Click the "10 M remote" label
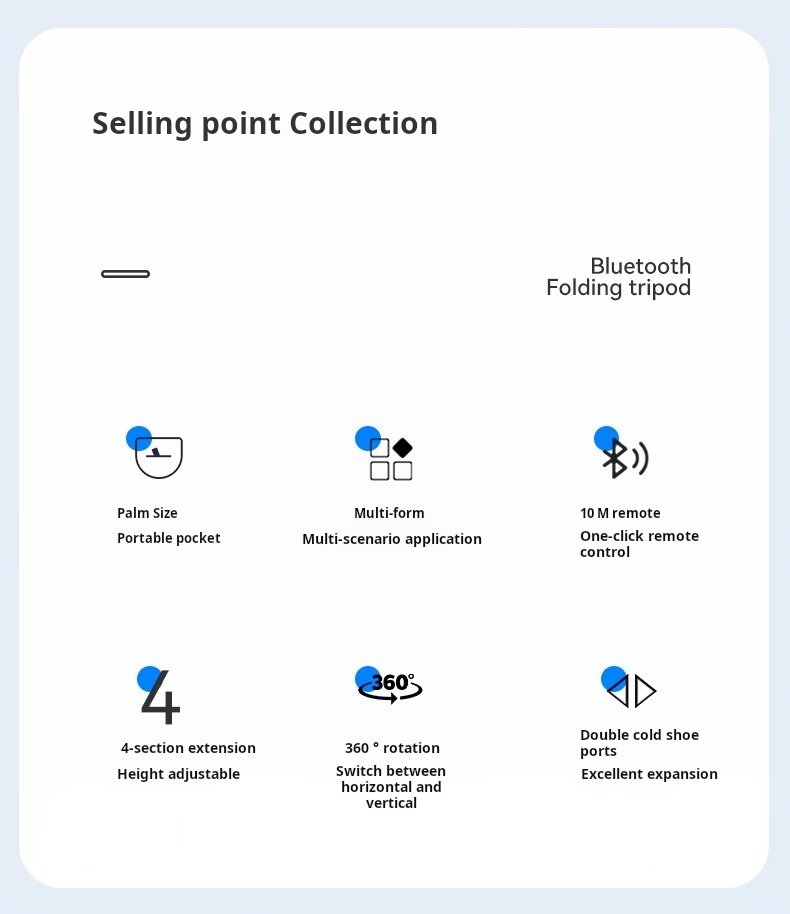 pos(620,513)
